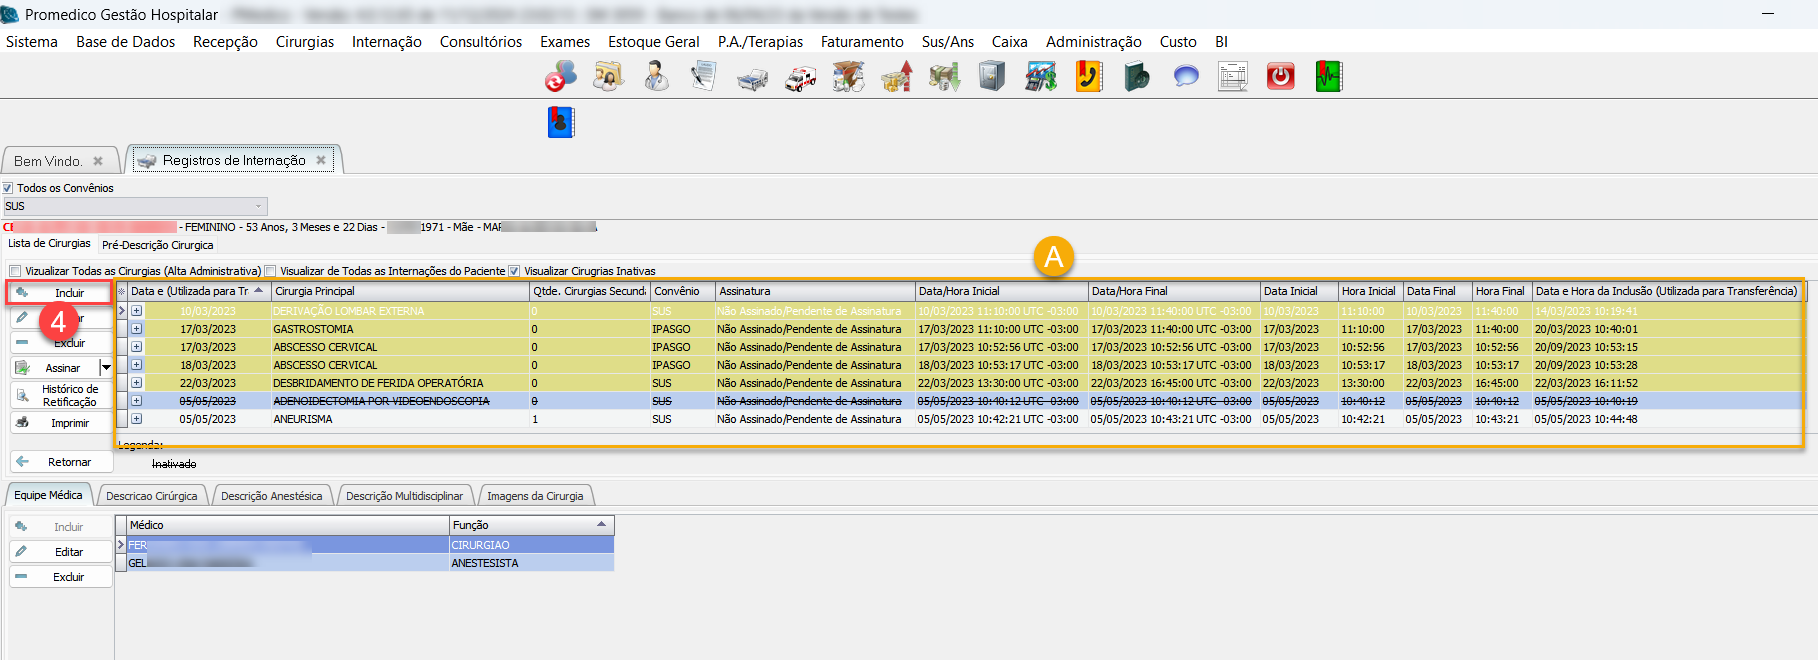Uncheck the Todos os Convênios checkbox
Screen dimensions: 1818x660
coord(8,188)
